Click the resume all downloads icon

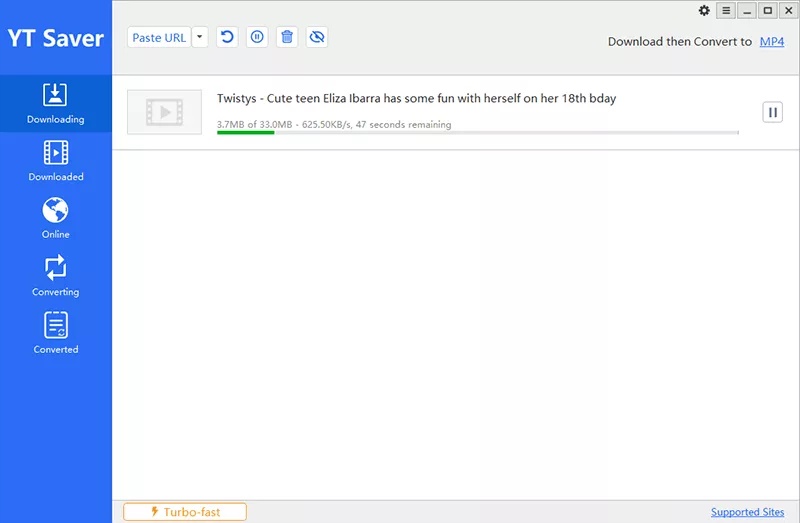click(x=227, y=37)
